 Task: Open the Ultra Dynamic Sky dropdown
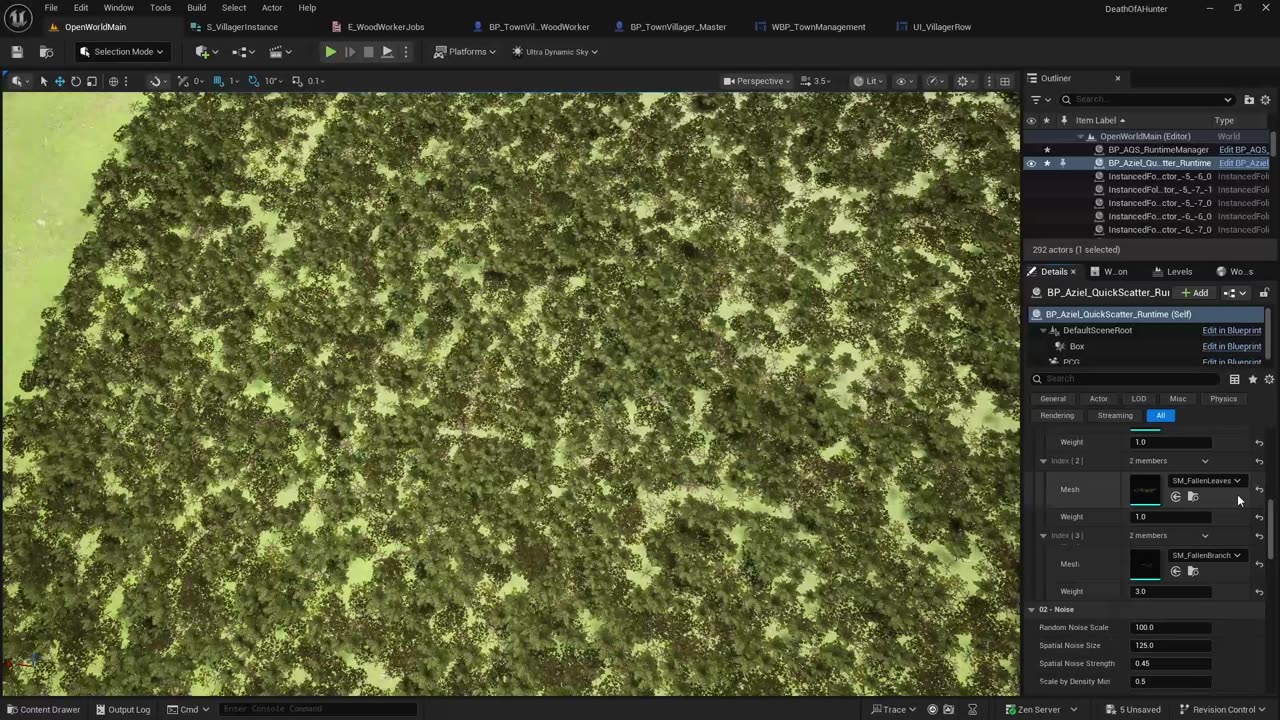coord(555,52)
